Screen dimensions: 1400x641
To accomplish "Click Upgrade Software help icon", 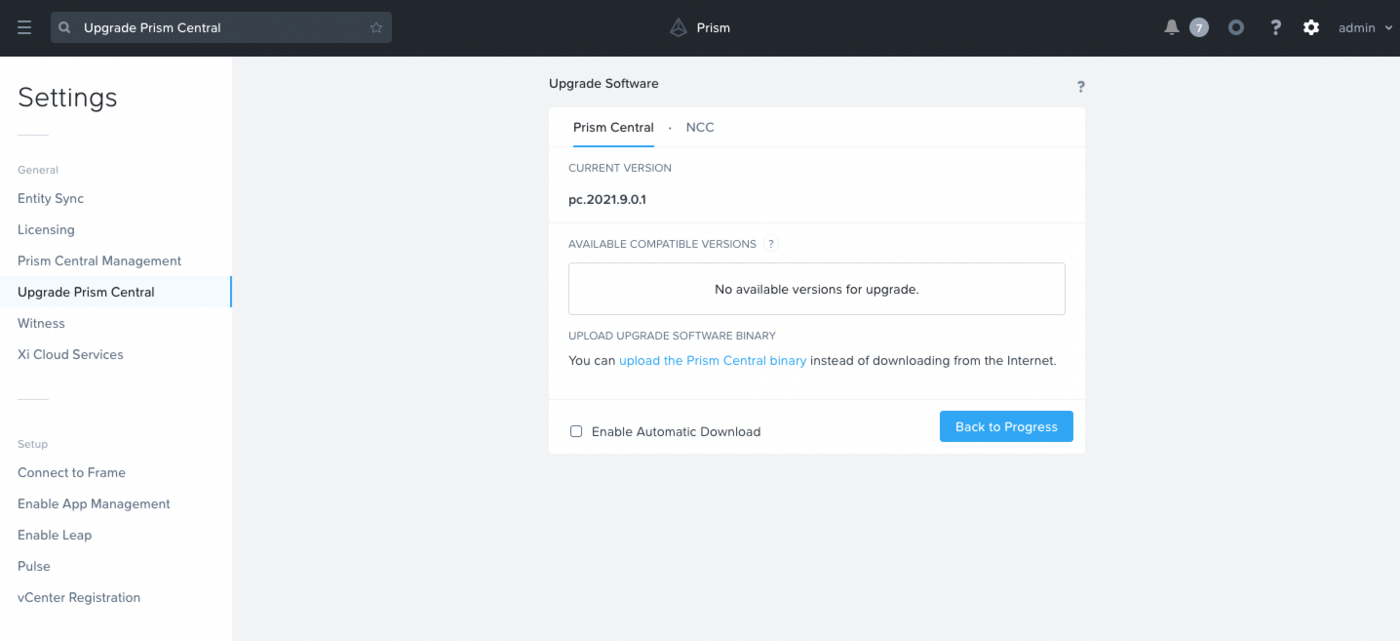I will pos(1080,87).
